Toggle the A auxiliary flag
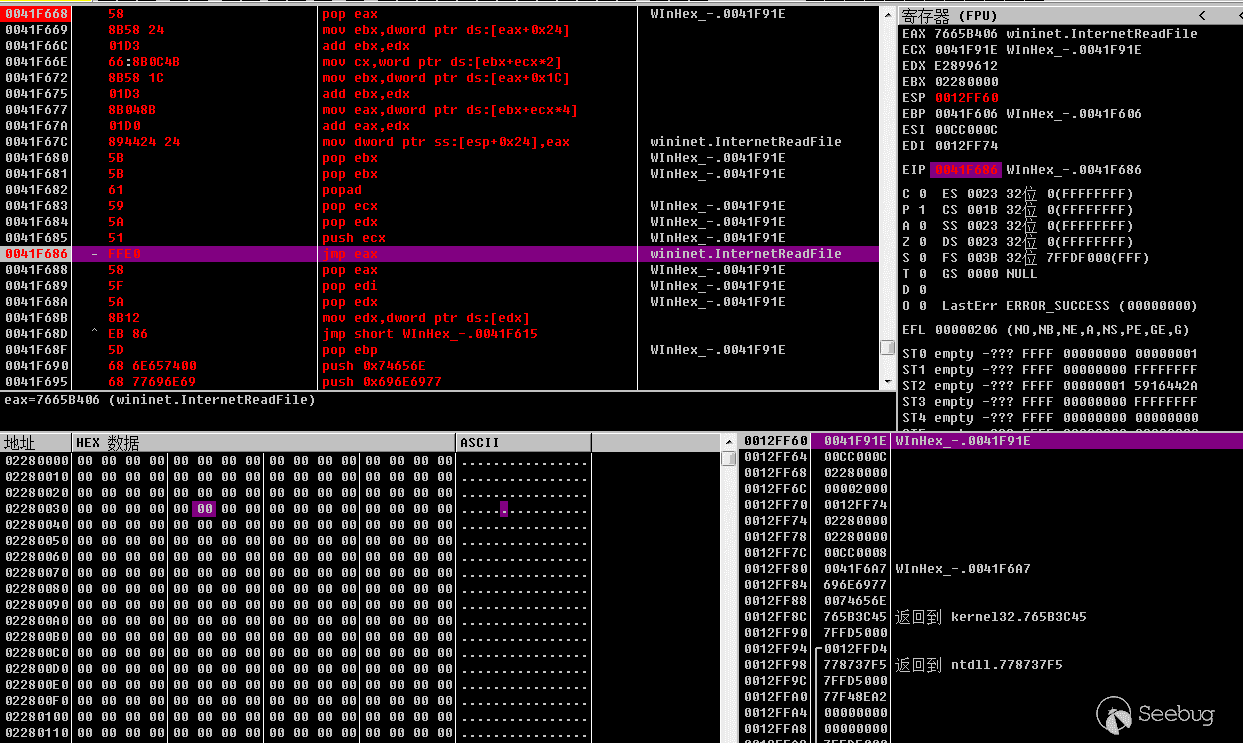This screenshot has width=1243, height=743. 913,226
